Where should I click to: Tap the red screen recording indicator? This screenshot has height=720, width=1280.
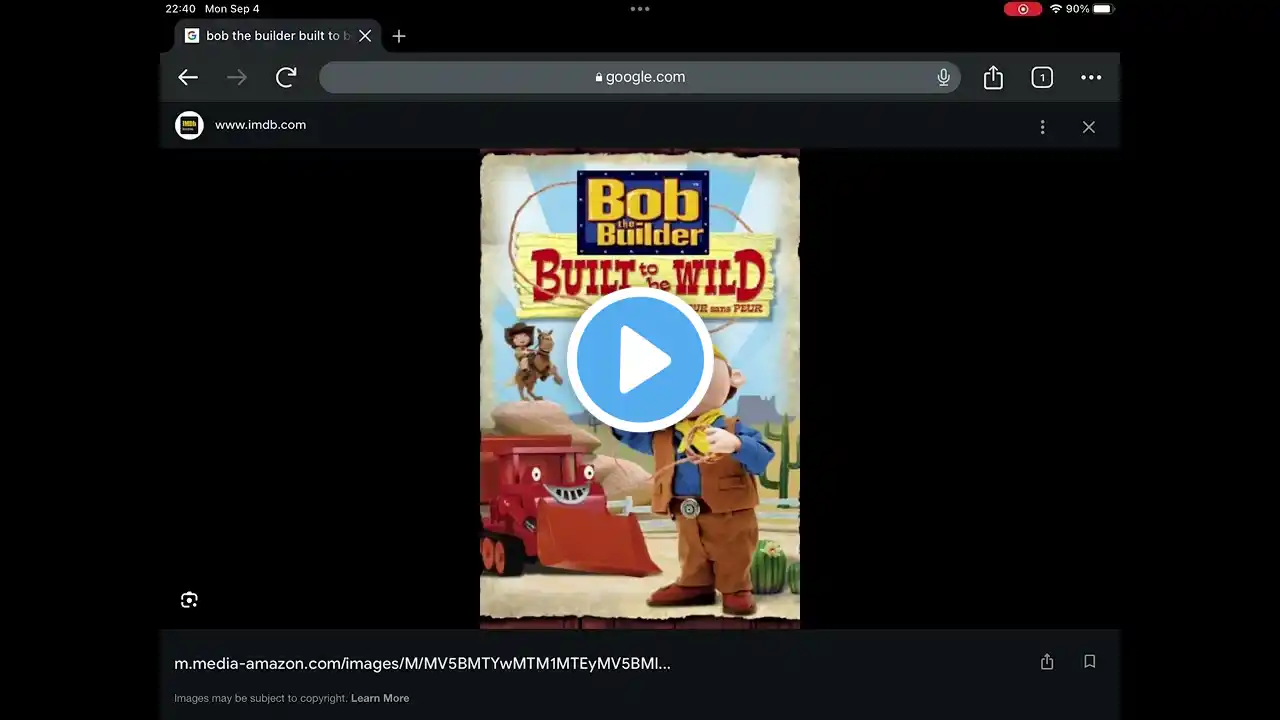pos(1023,9)
